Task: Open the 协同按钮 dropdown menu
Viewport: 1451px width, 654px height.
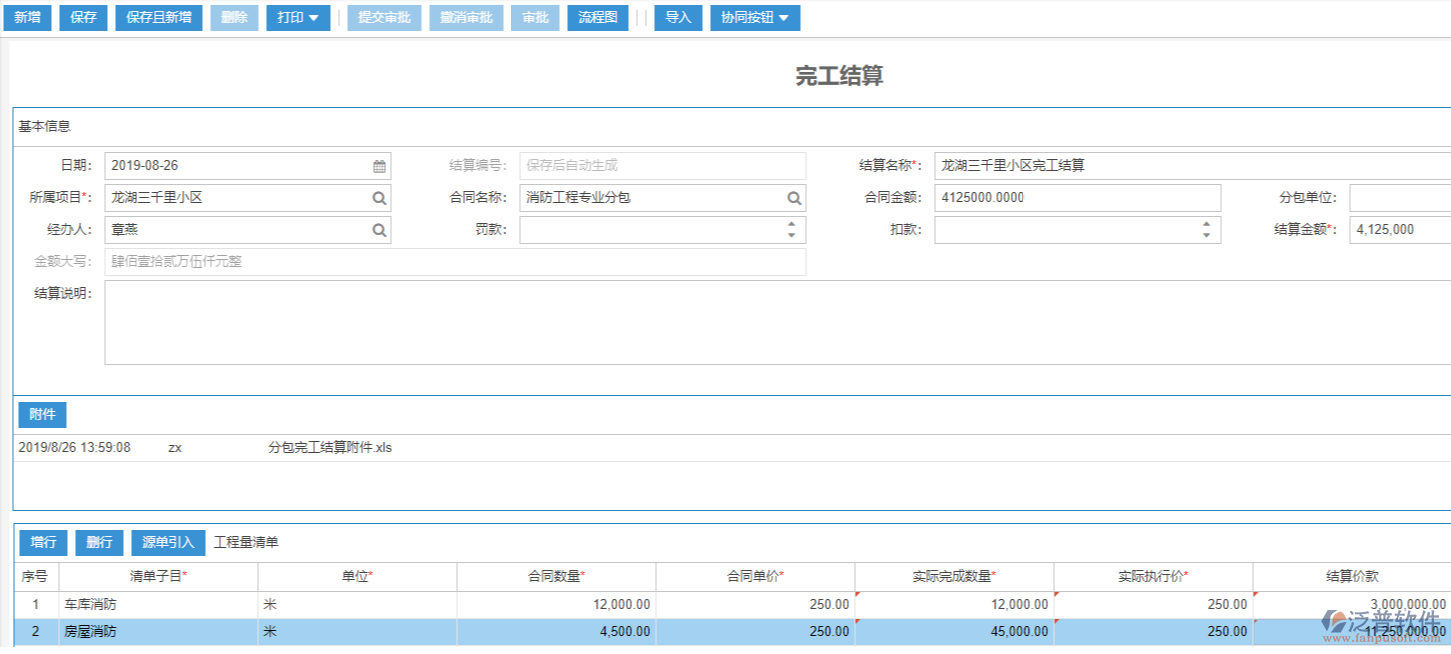Action: coord(755,18)
